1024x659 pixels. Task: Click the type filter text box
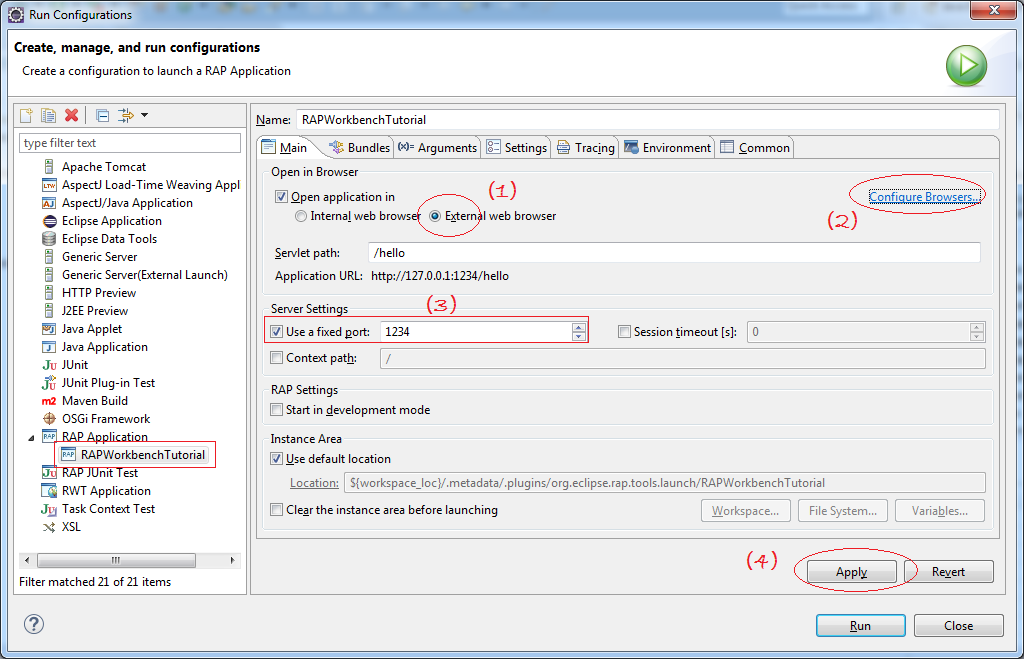click(130, 143)
